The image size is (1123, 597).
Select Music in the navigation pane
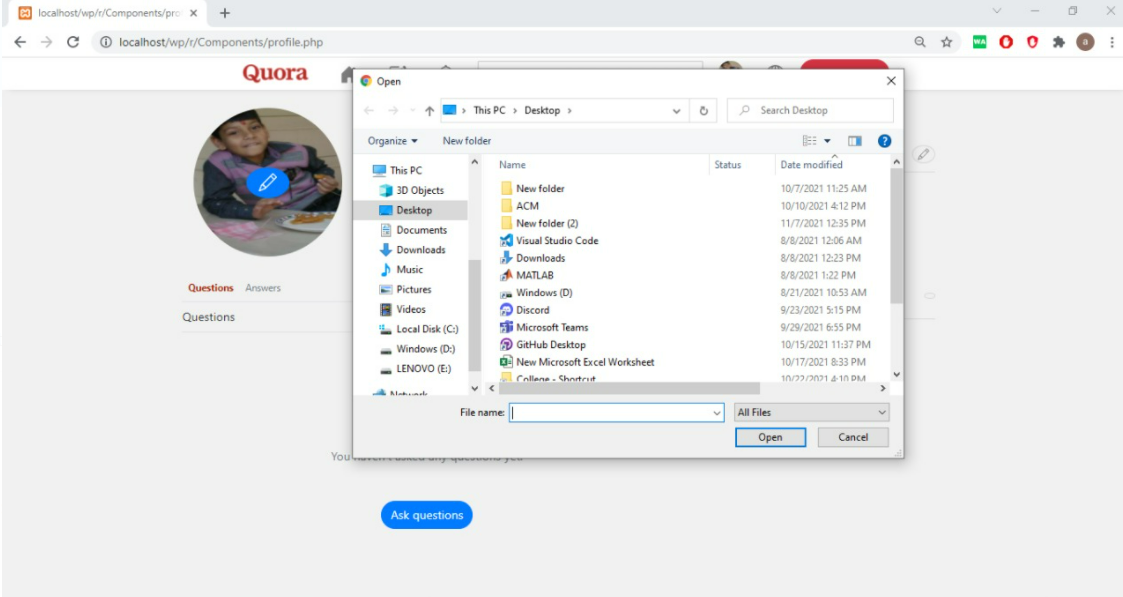(x=400, y=270)
